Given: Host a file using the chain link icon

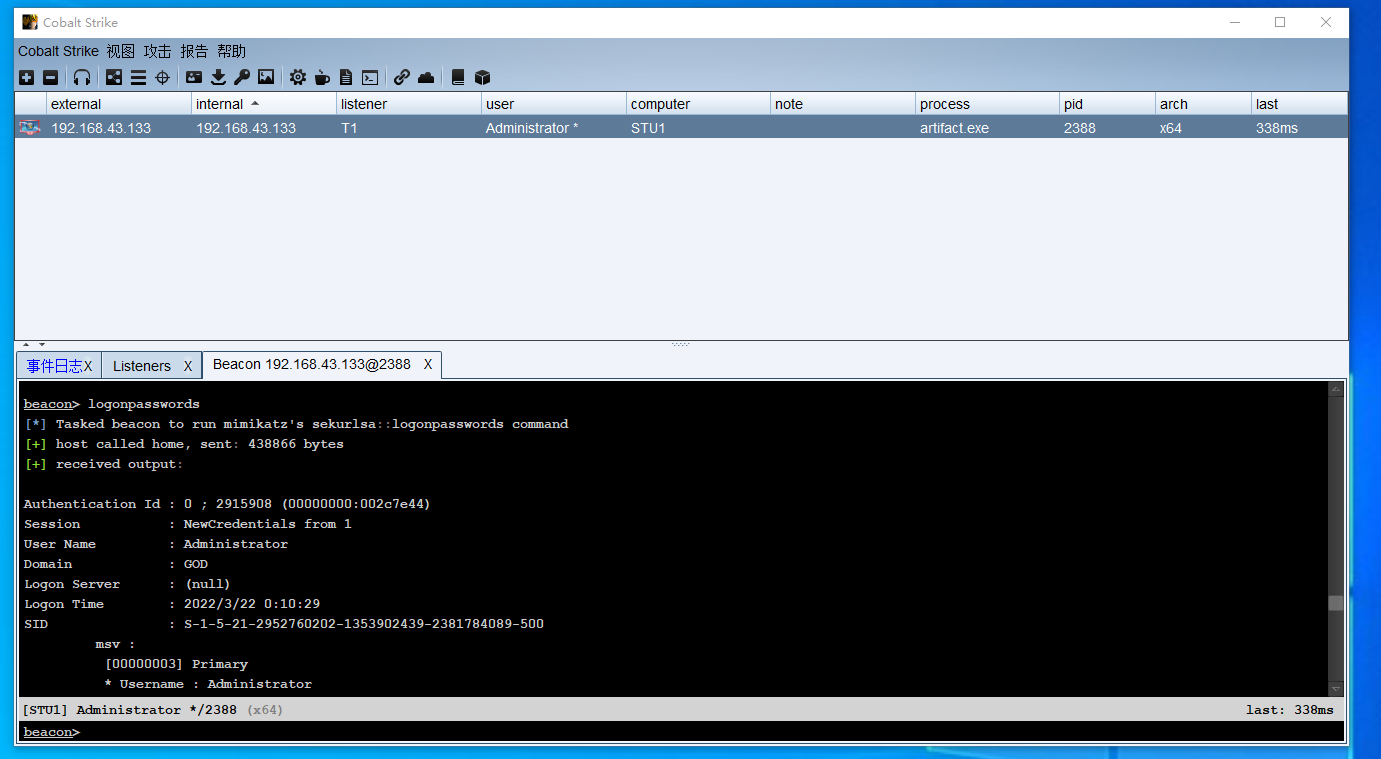Looking at the screenshot, I should 402,77.
